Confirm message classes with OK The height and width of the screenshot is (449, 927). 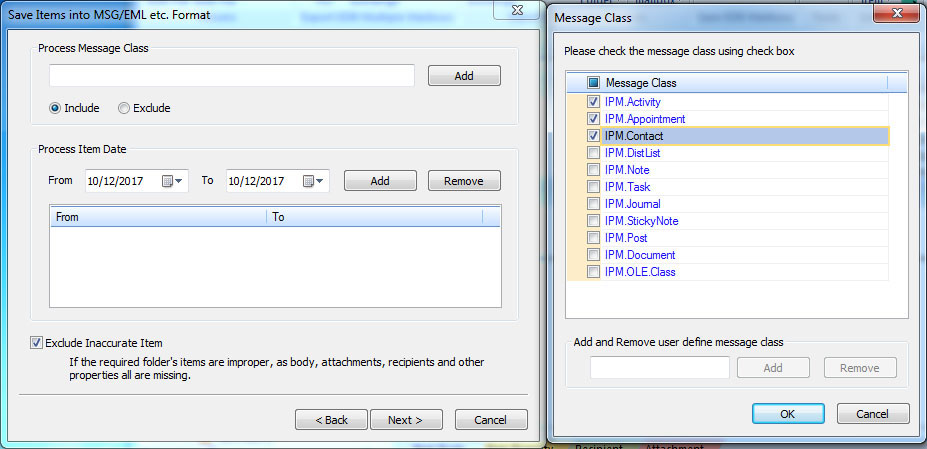click(788, 414)
